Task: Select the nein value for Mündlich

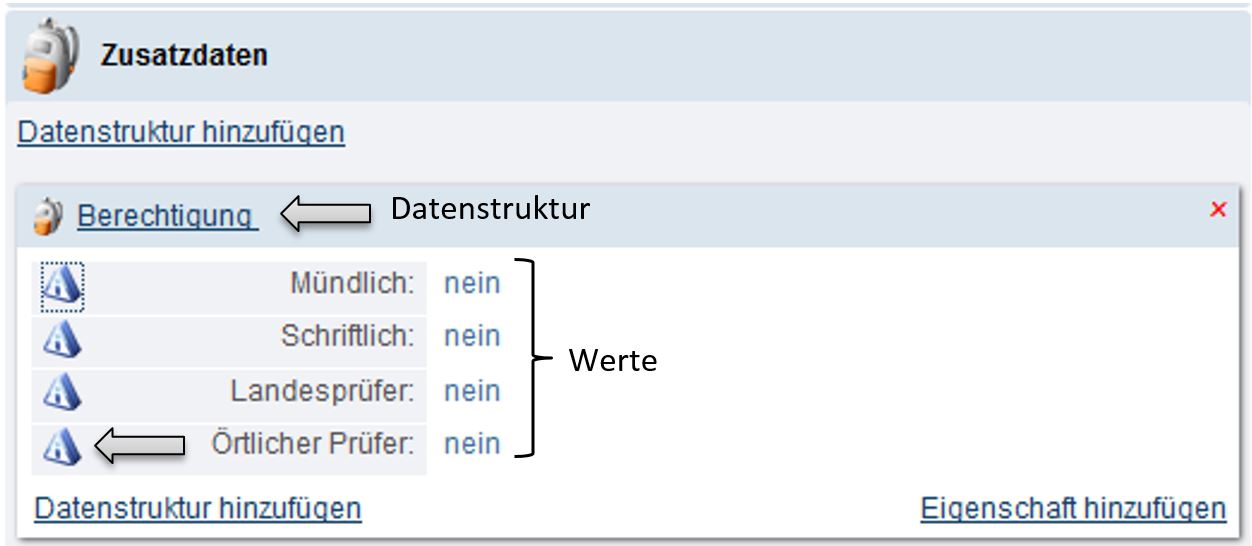Action: click(x=472, y=284)
